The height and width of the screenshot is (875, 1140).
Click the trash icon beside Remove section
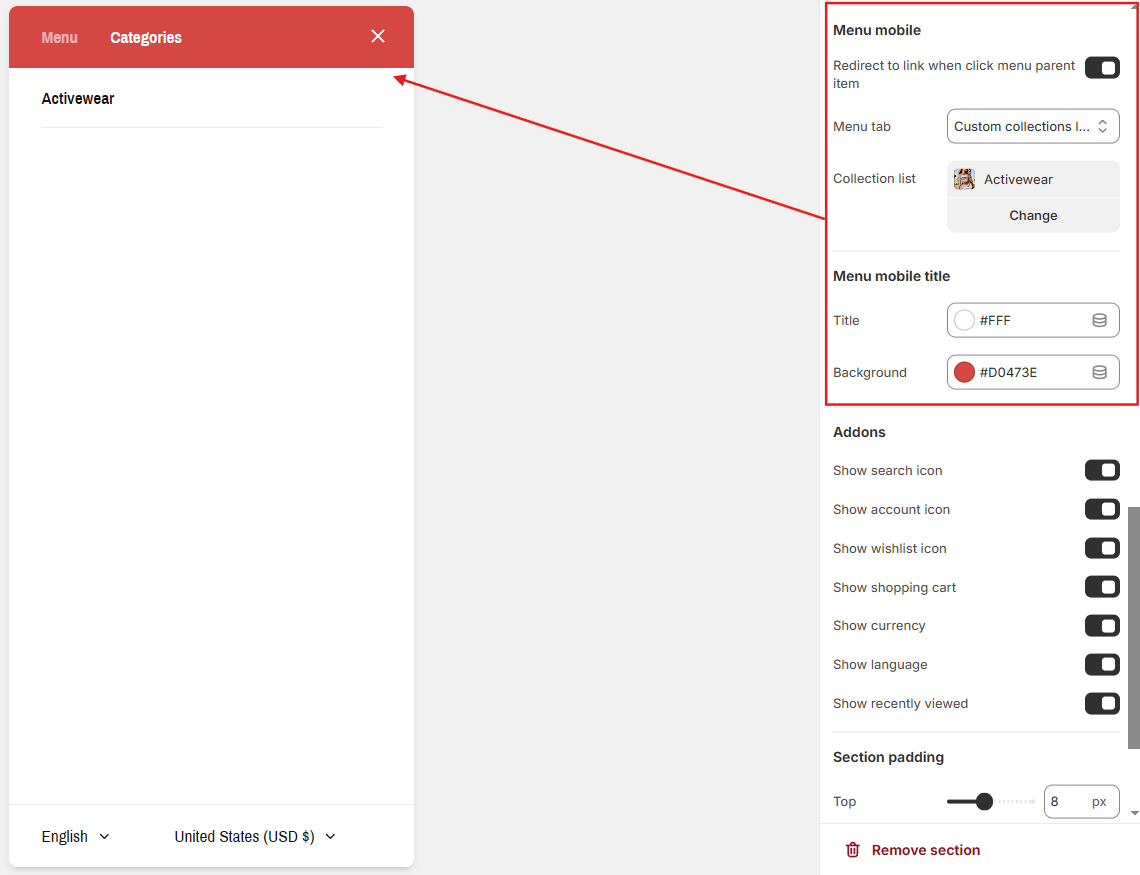853,850
